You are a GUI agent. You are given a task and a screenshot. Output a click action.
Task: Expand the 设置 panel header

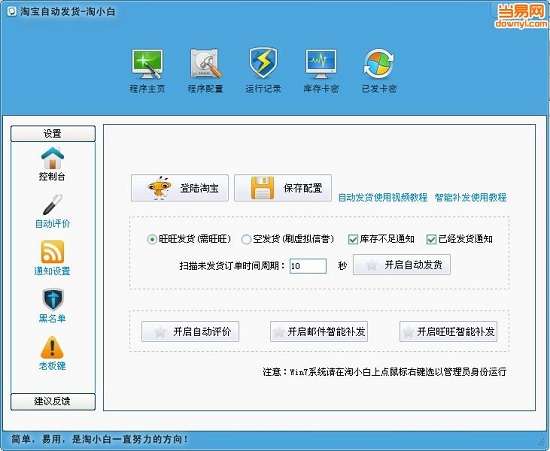click(53, 134)
